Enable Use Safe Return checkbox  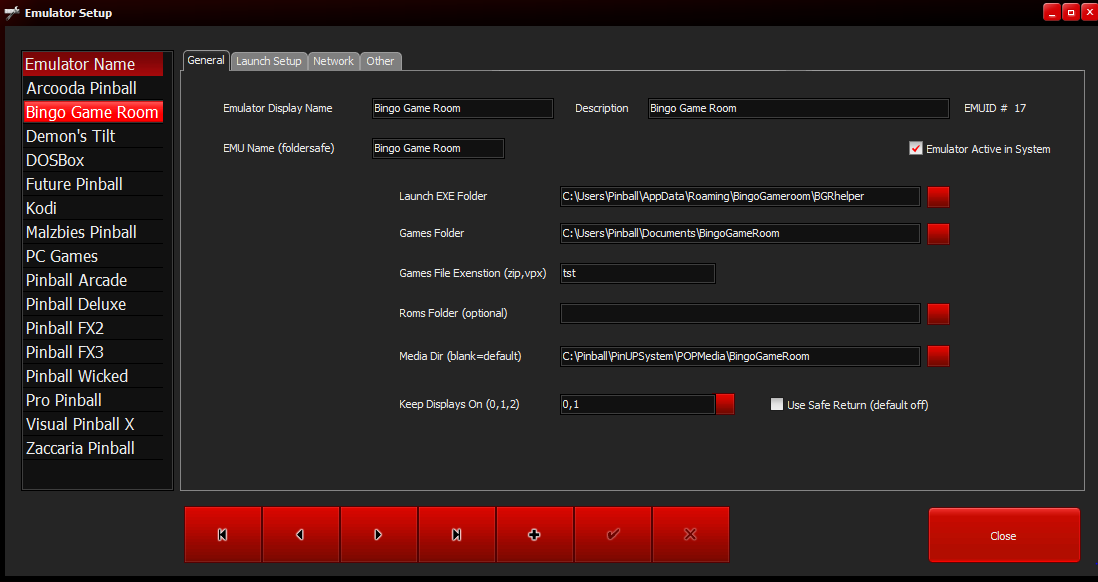[777, 405]
